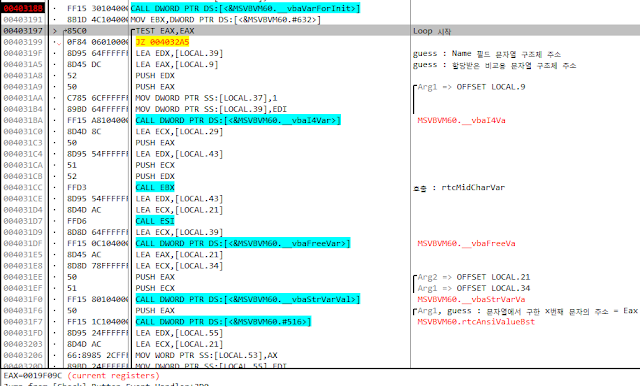Select the CALL __vbaFreeVar instruction
640x386 pixels.
coord(243,244)
